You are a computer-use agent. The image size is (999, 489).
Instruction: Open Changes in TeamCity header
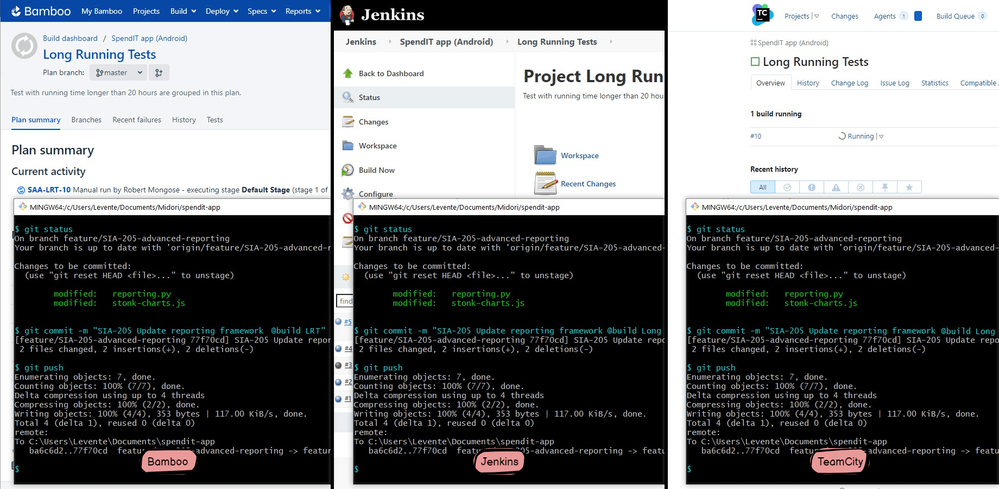[844, 16]
